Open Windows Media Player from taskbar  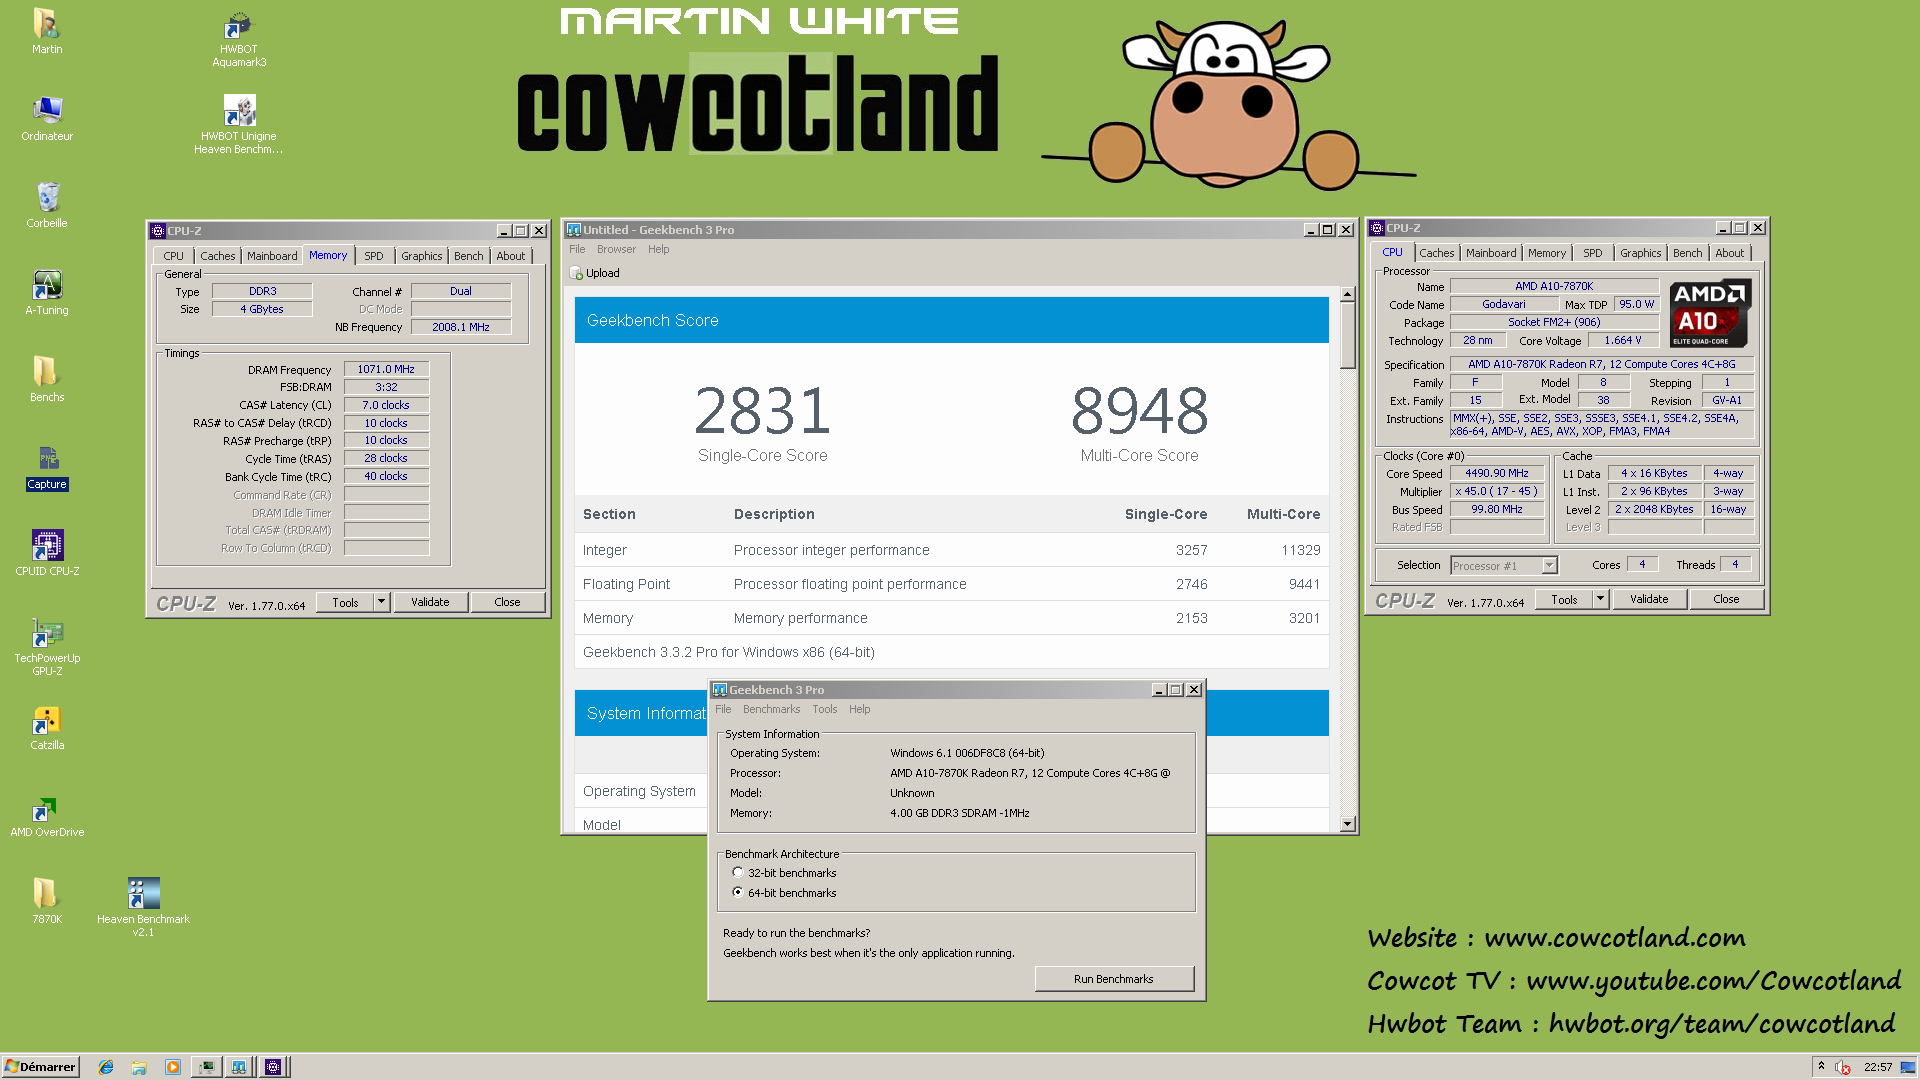172,1067
